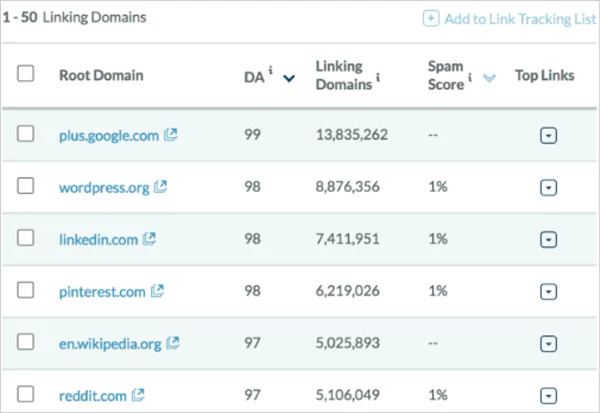Select the 5,025,893 linking domains value
Image resolution: width=600 pixels, height=413 pixels.
[347, 343]
